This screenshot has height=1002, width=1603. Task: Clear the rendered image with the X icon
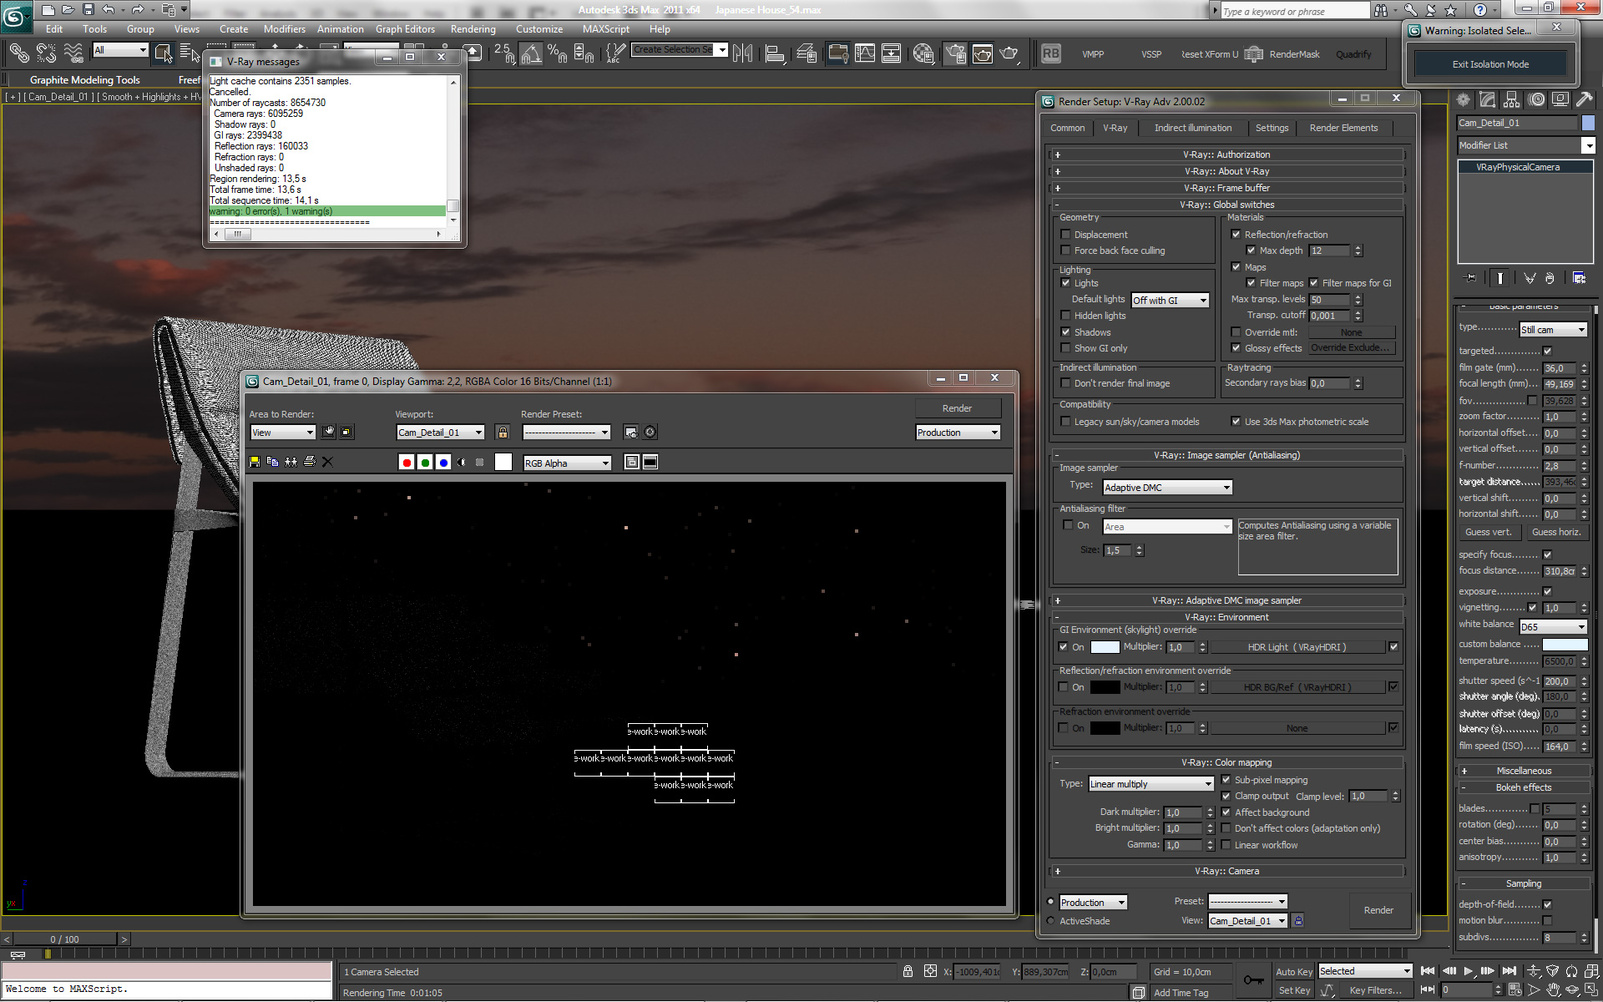327,462
